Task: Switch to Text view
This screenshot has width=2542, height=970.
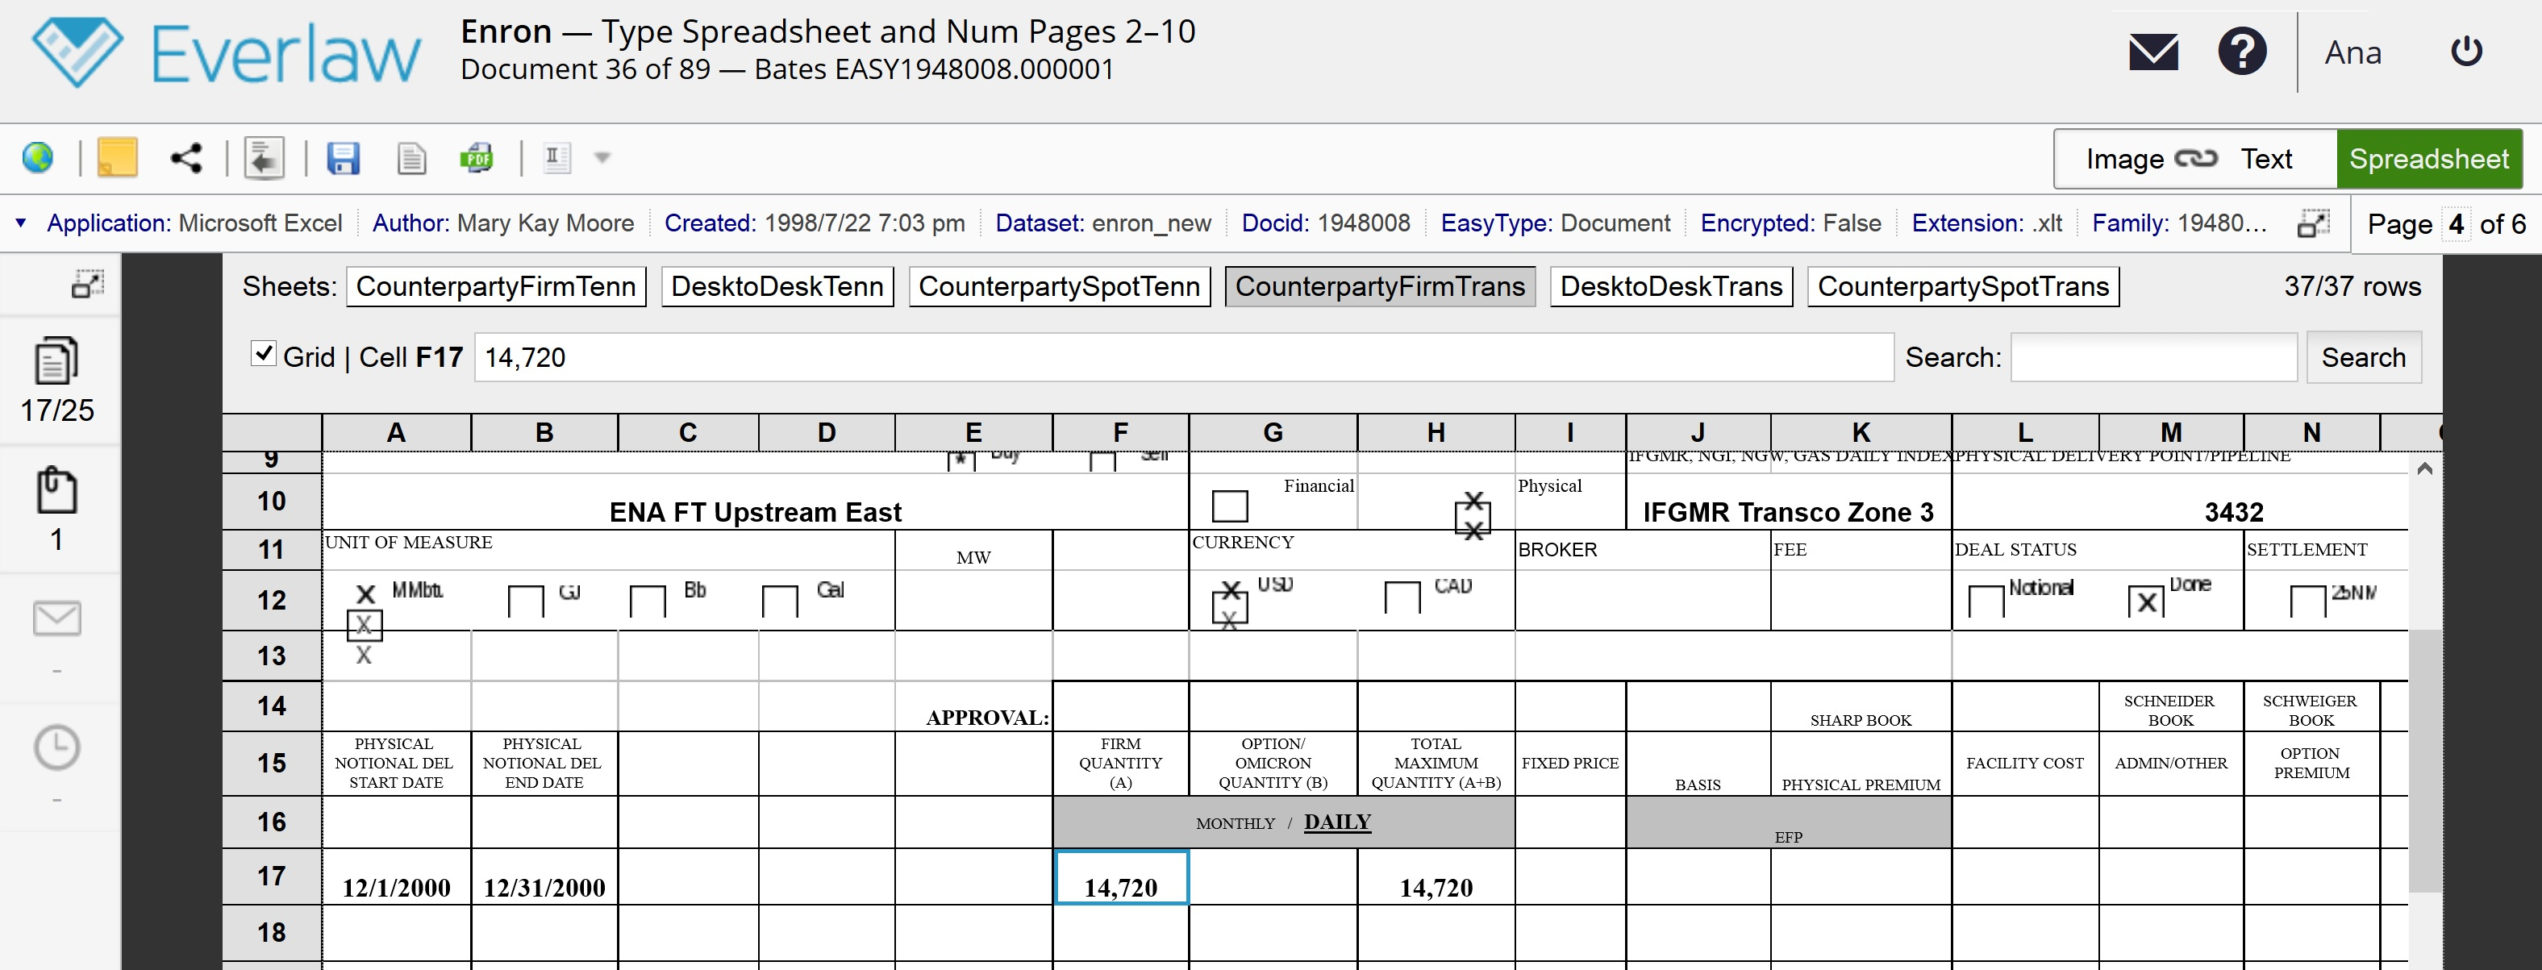Action: click(x=2266, y=159)
